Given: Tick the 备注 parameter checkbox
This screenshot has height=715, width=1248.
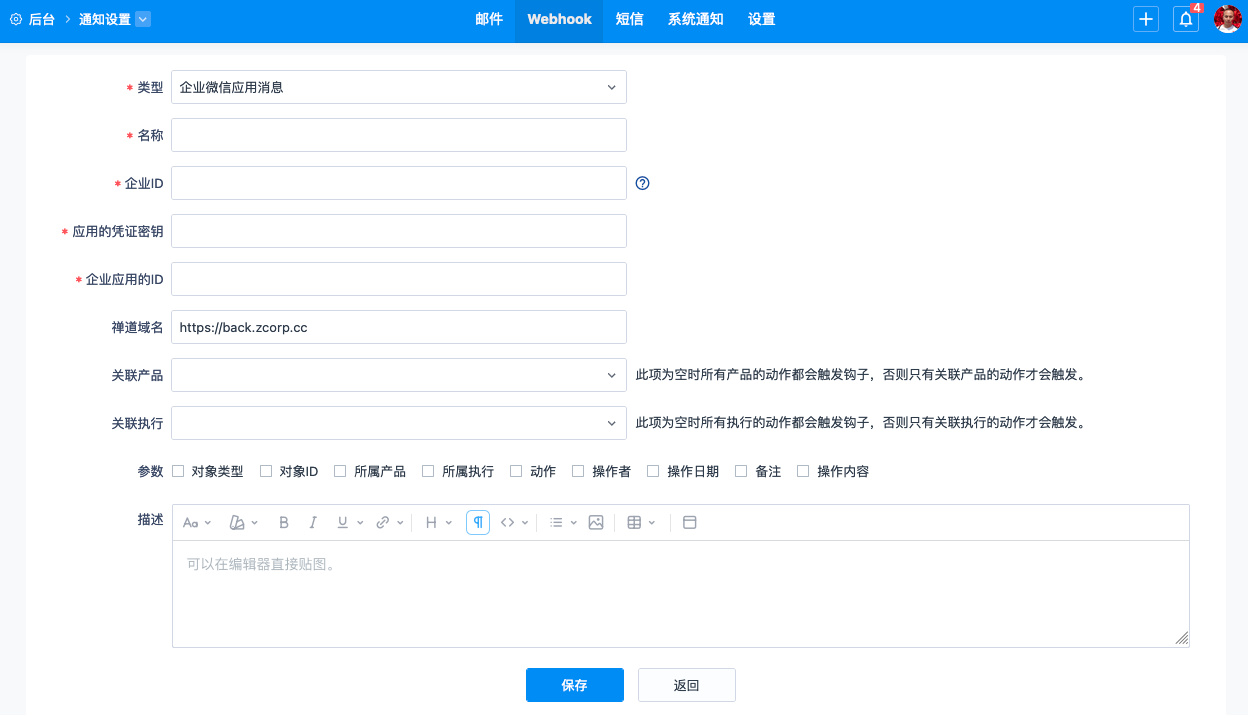Looking at the screenshot, I should 742,471.
